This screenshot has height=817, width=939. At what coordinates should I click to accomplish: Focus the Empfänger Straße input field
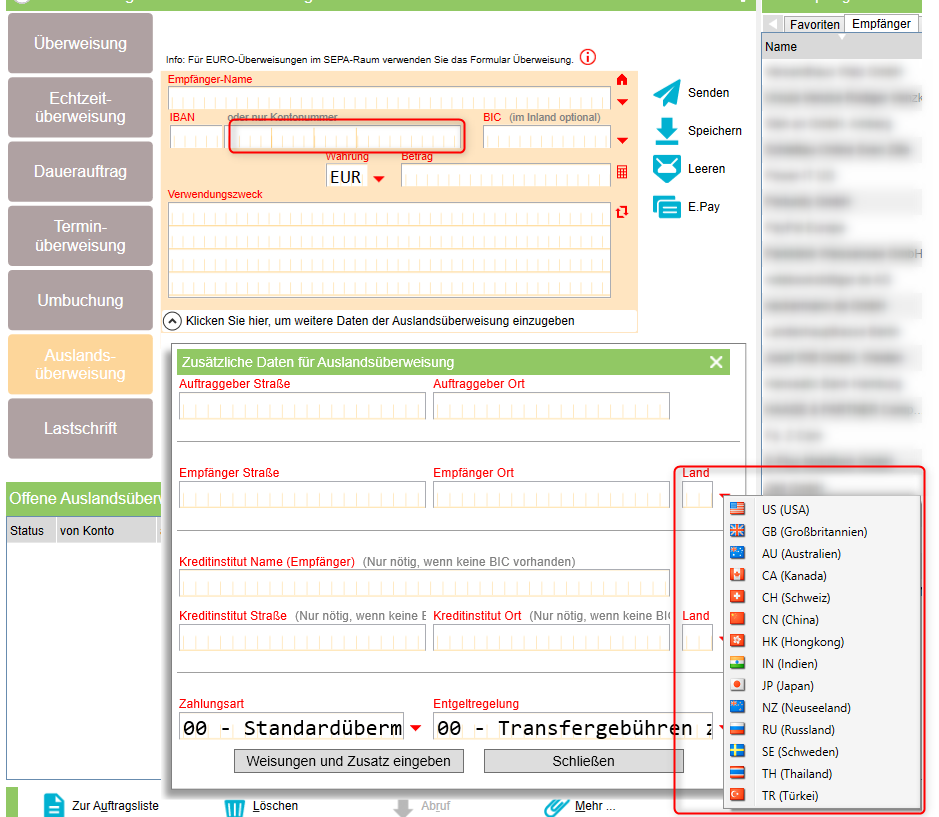pyautogui.click(x=302, y=495)
